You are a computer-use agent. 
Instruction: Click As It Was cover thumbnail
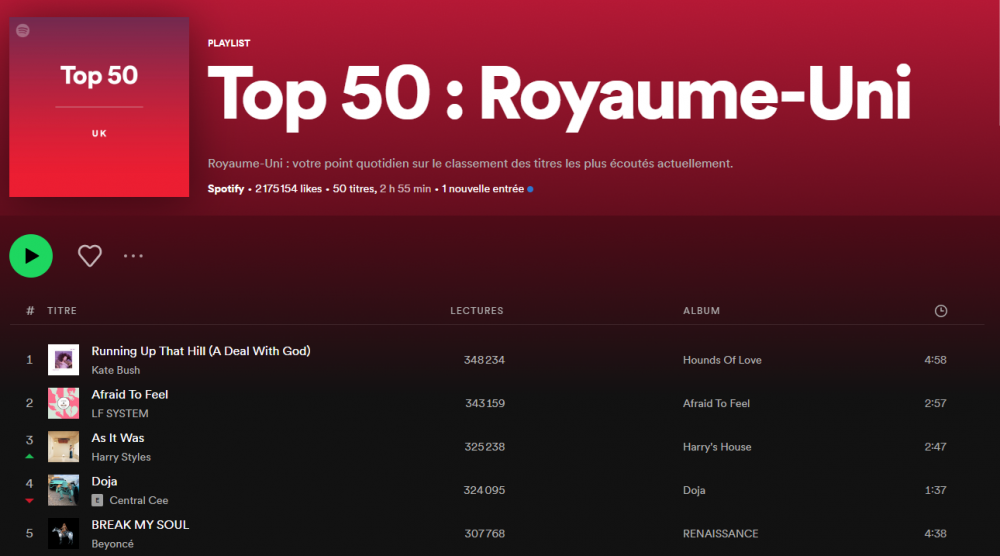(63, 446)
